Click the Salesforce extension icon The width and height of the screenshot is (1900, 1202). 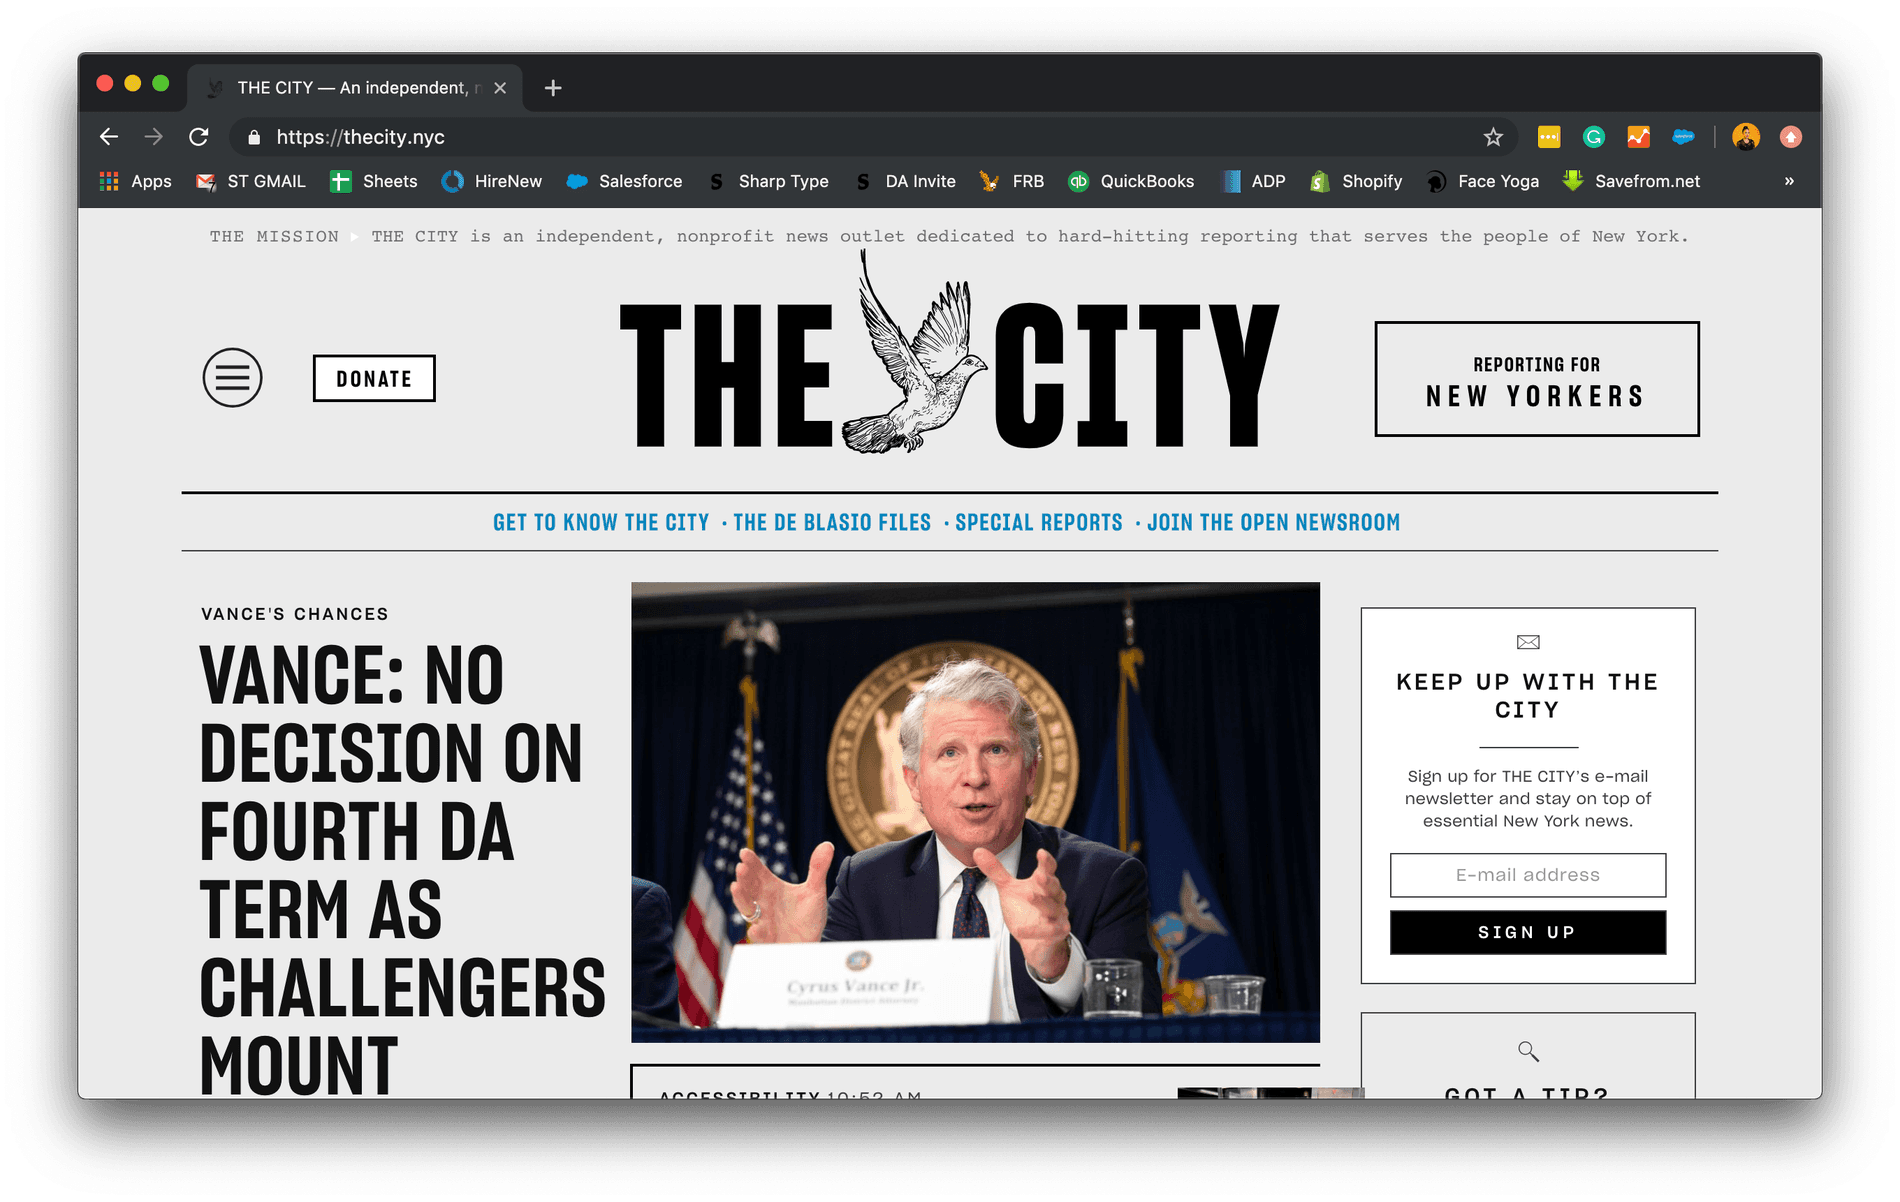click(x=1684, y=137)
